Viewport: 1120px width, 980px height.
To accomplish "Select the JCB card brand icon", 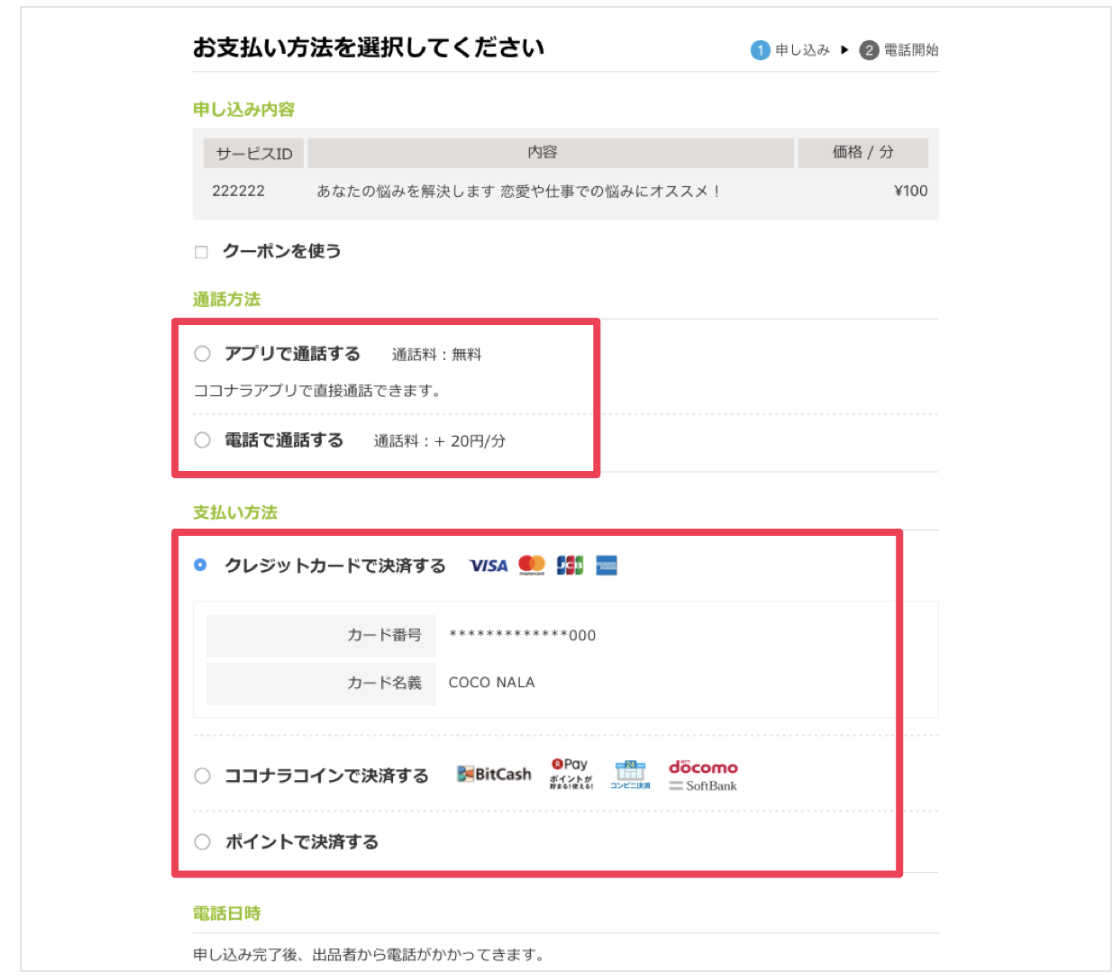I will (x=569, y=565).
